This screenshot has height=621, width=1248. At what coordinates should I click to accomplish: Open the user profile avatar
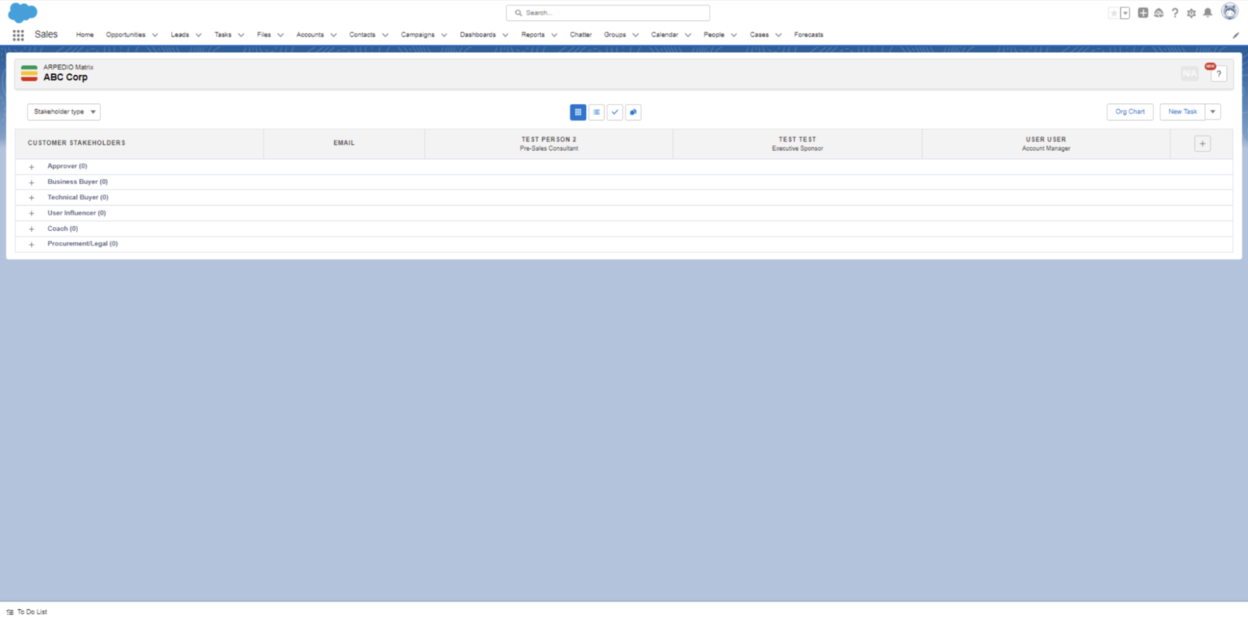pyautogui.click(x=1229, y=12)
